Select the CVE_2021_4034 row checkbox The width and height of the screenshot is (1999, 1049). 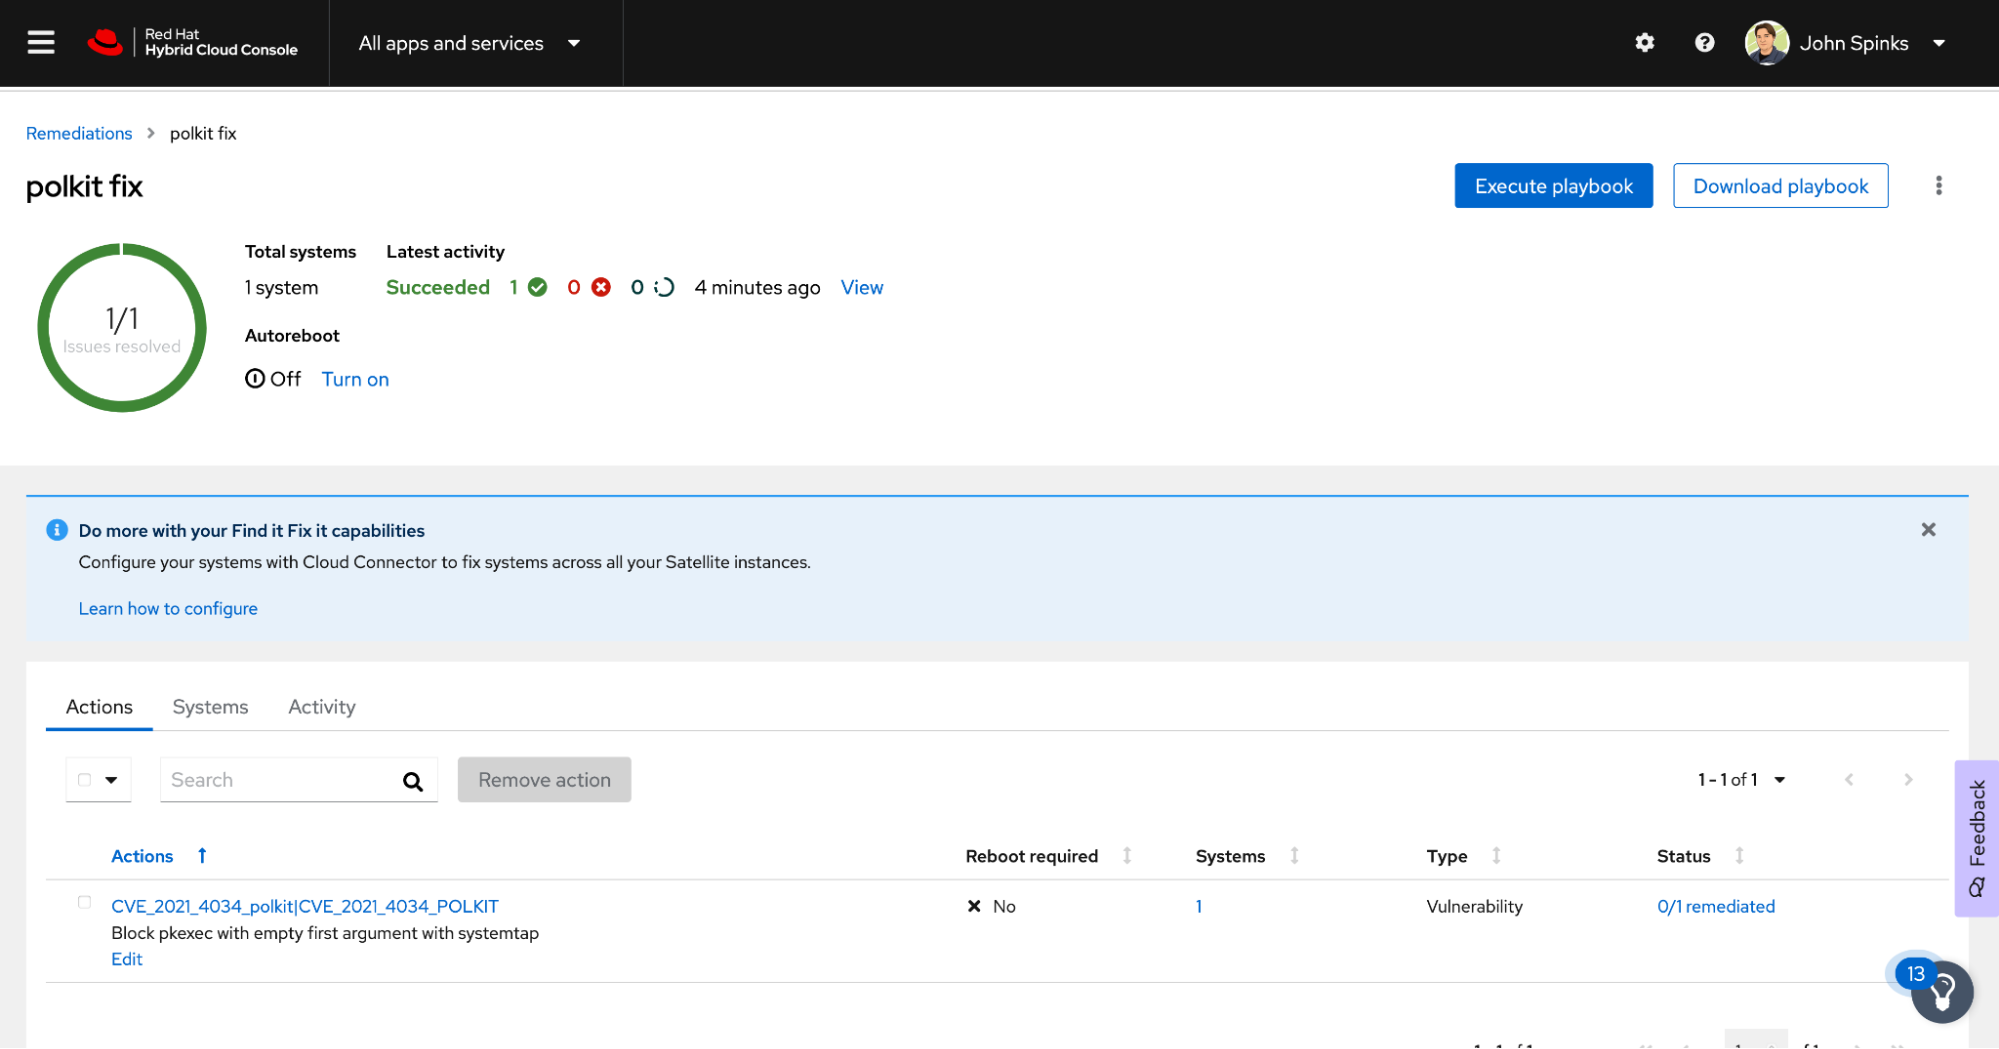point(84,902)
